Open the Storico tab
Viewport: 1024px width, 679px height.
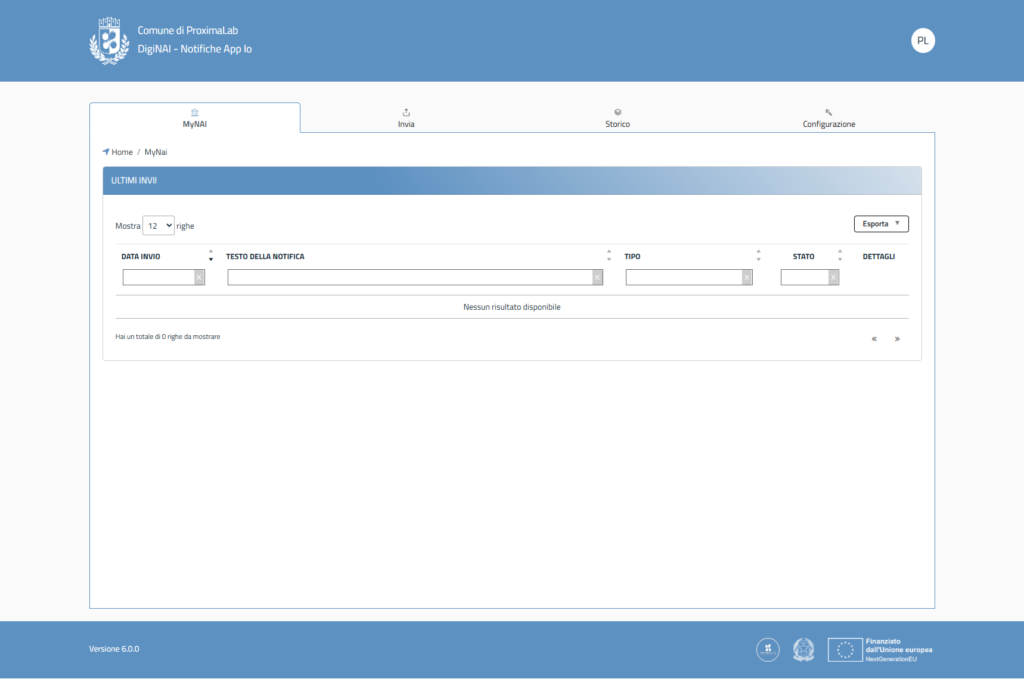(x=617, y=118)
